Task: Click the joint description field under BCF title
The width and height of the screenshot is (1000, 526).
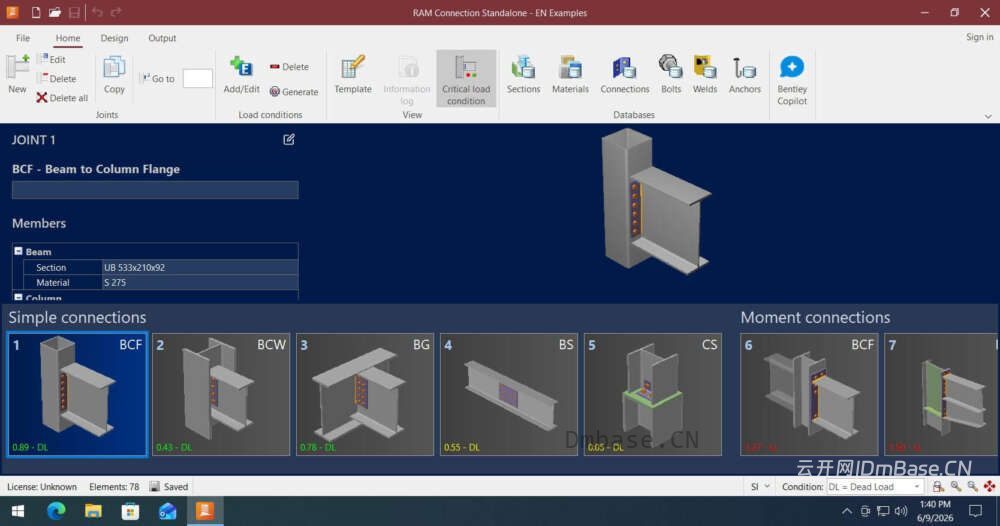Action: tap(155, 189)
